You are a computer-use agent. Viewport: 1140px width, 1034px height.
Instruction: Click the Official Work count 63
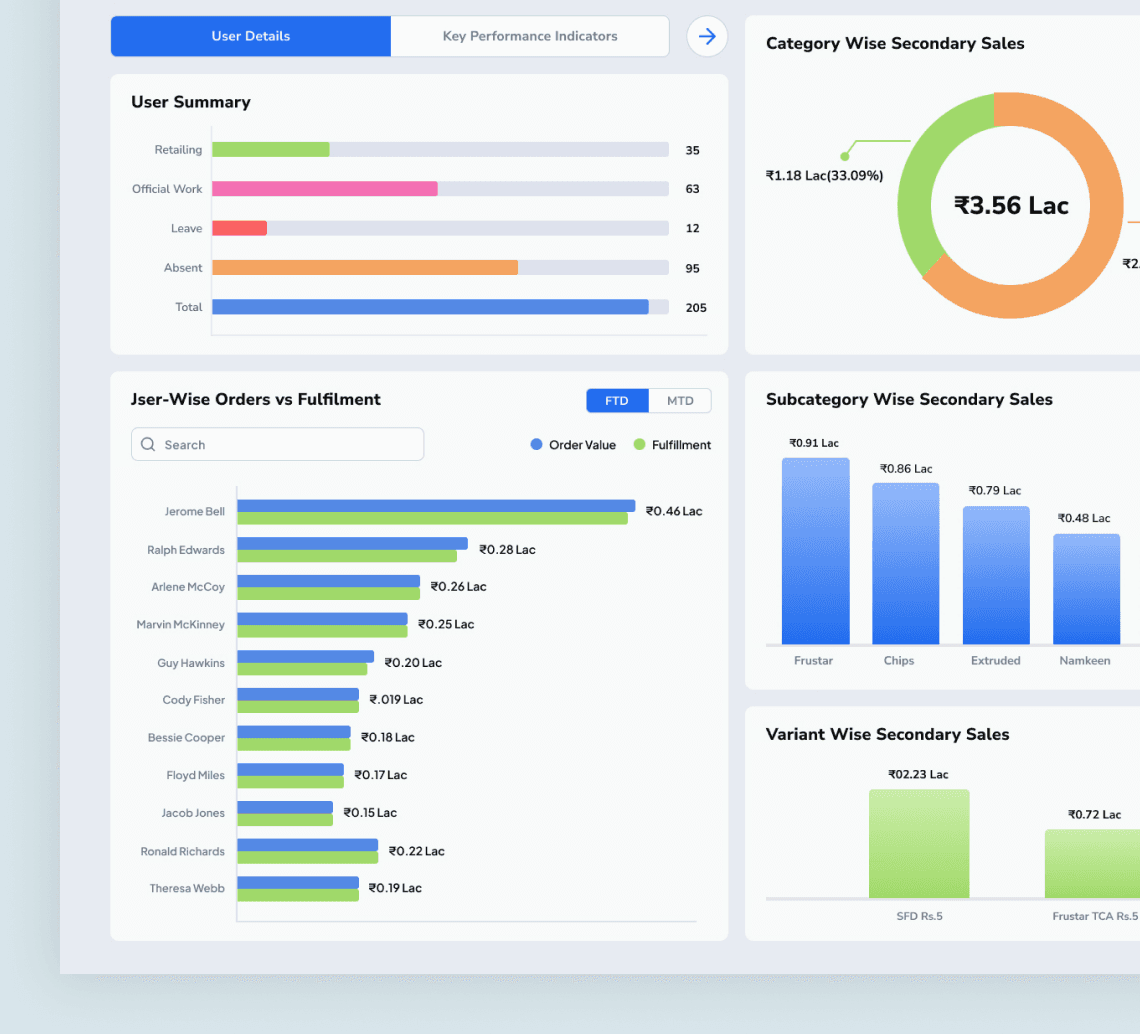coord(692,189)
